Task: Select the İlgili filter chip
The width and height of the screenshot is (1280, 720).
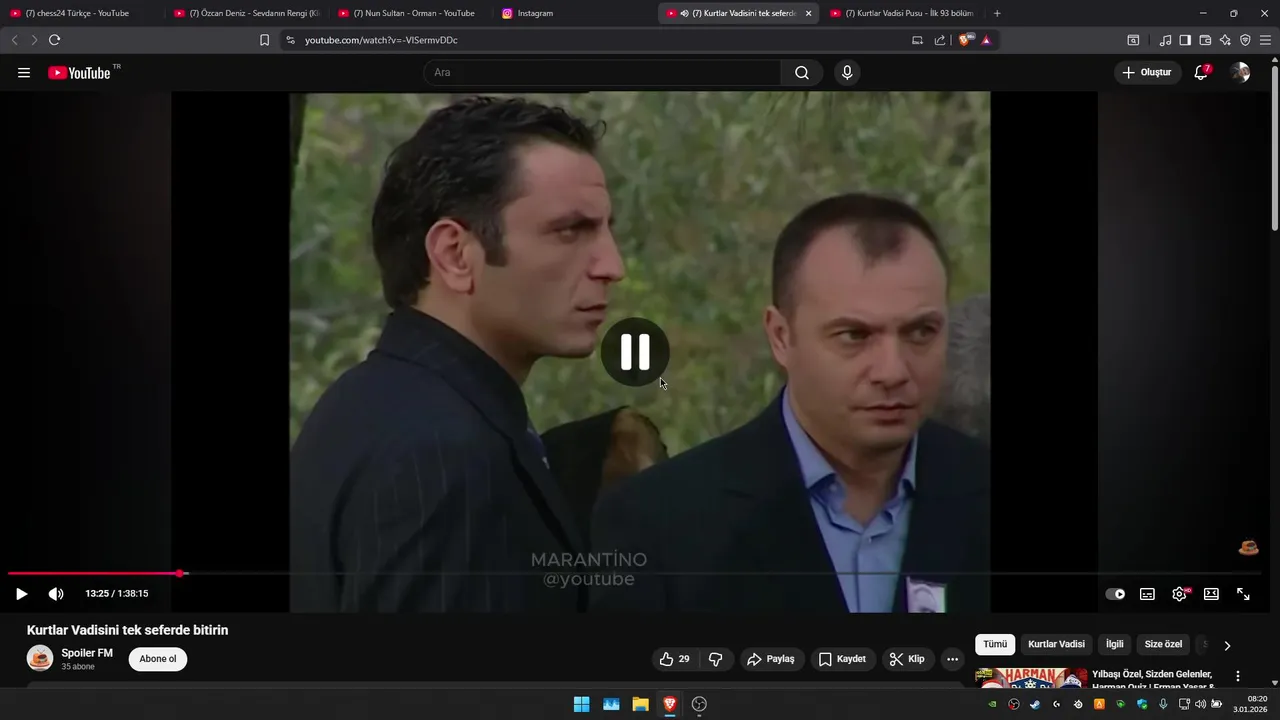Action: tap(1114, 645)
